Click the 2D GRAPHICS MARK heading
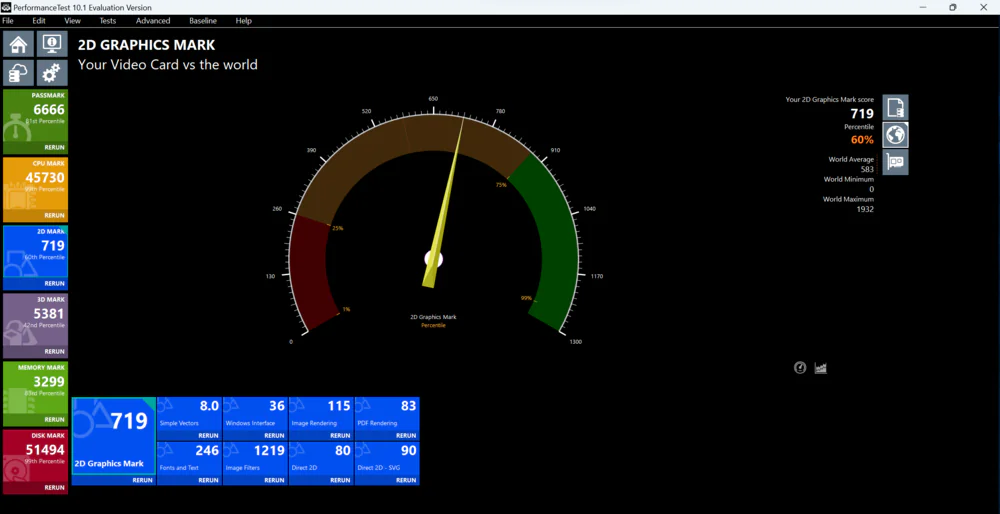The image size is (1000, 514). pyautogui.click(x=147, y=45)
